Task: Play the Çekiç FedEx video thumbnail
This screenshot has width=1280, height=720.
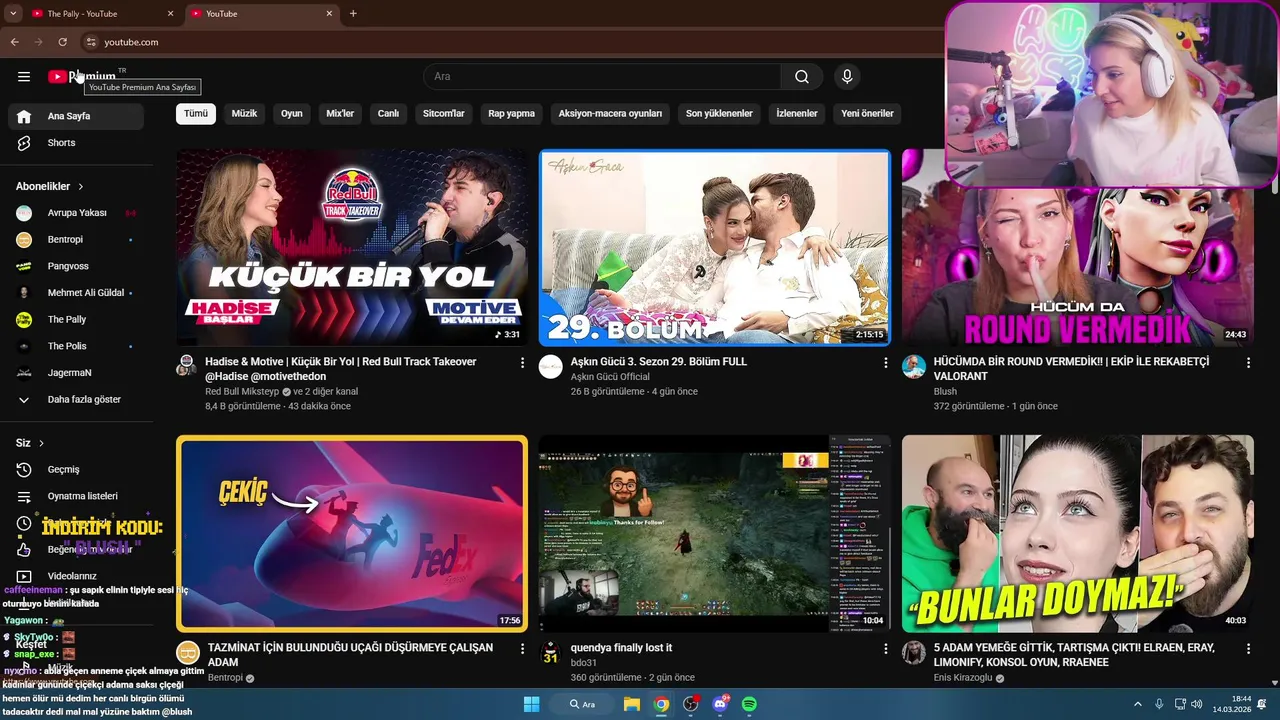Action: click(x=352, y=533)
